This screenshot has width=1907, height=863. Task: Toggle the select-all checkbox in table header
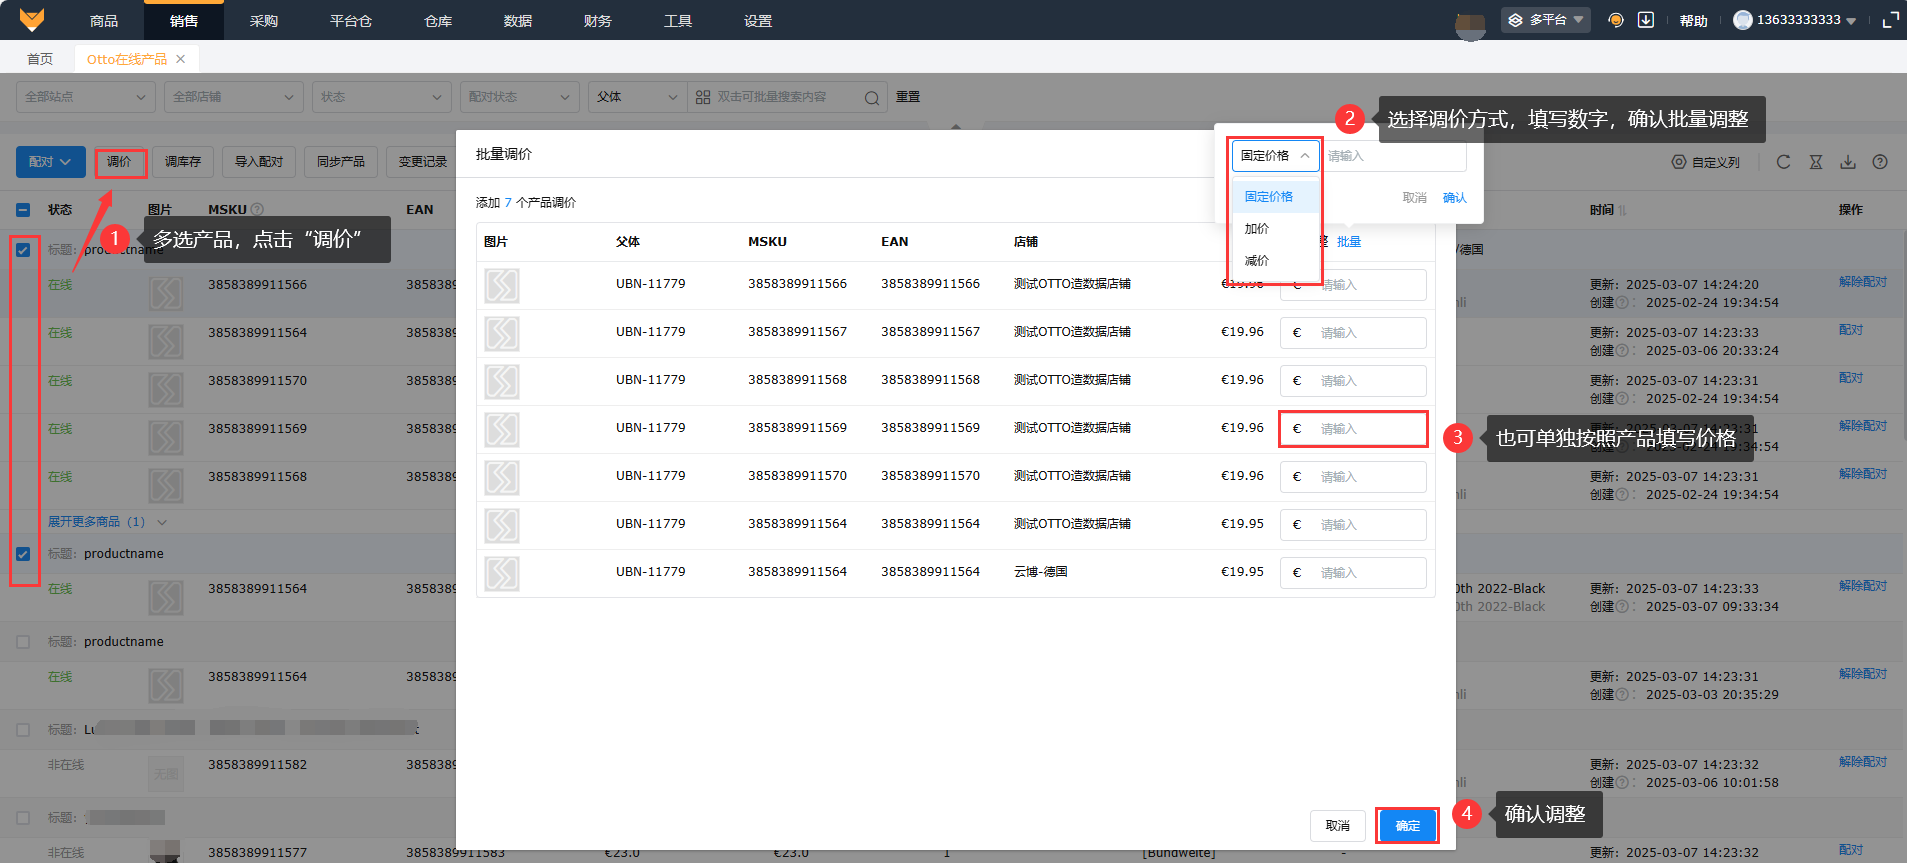[23, 210]
